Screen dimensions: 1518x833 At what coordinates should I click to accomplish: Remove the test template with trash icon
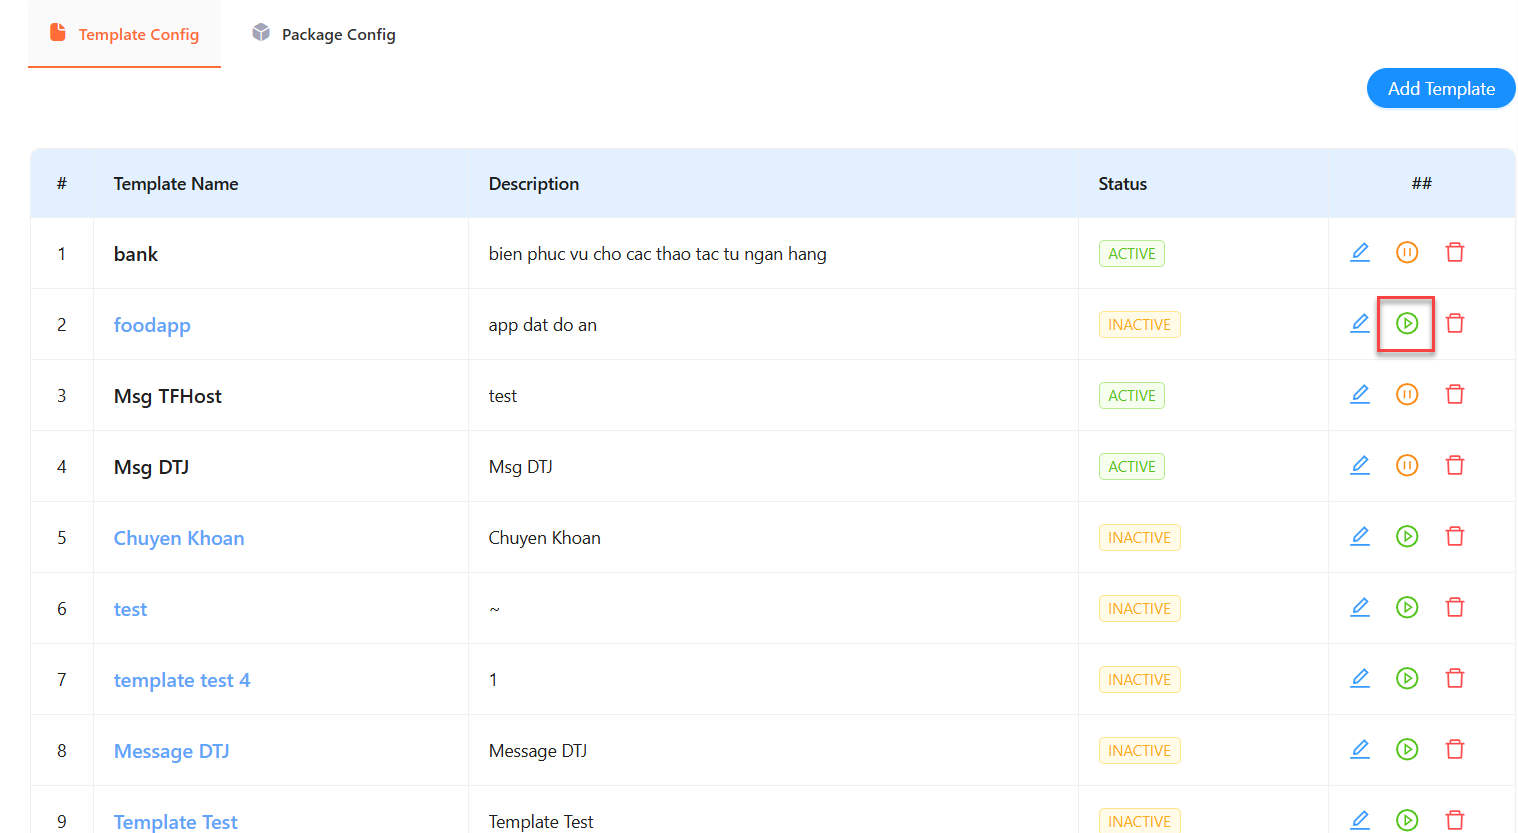pyautogui.click(x=1455, y=607)
